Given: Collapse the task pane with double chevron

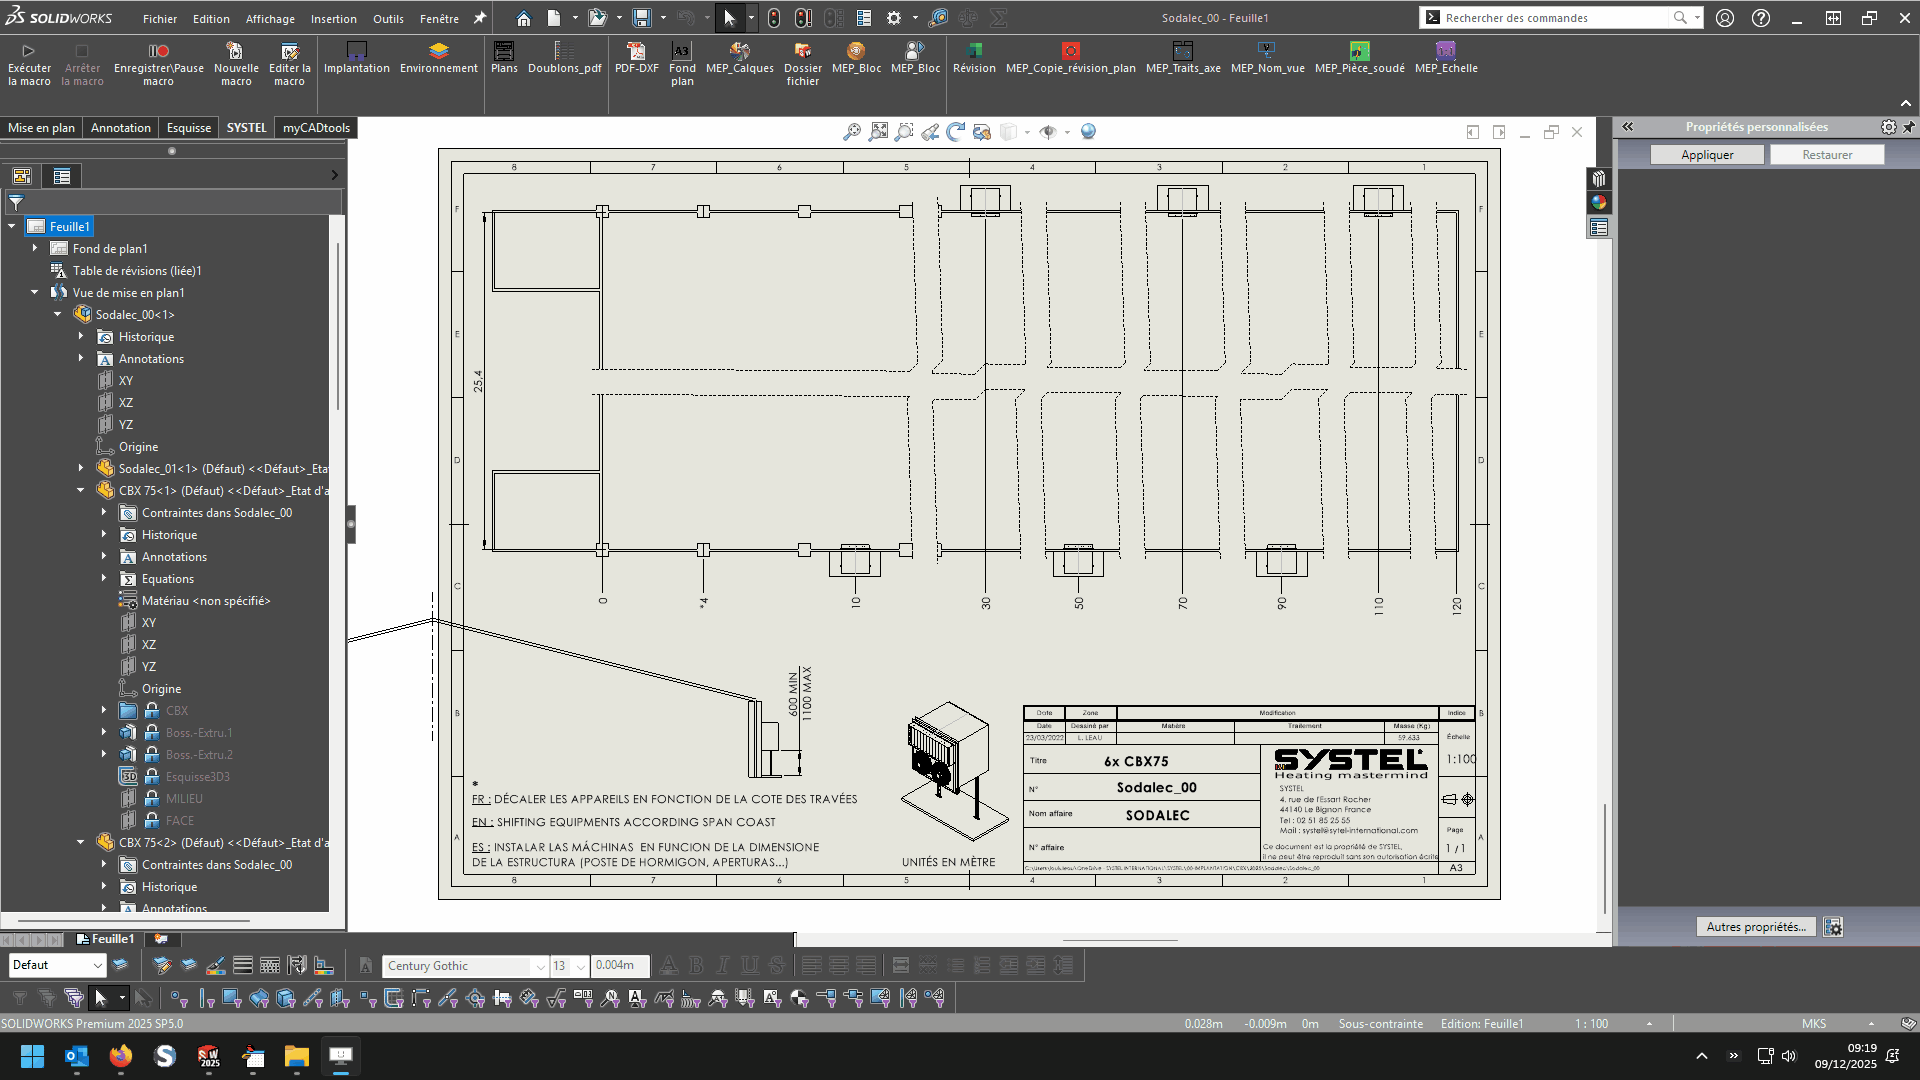Looking at the screenshot, I should [x=1628, y=127].
